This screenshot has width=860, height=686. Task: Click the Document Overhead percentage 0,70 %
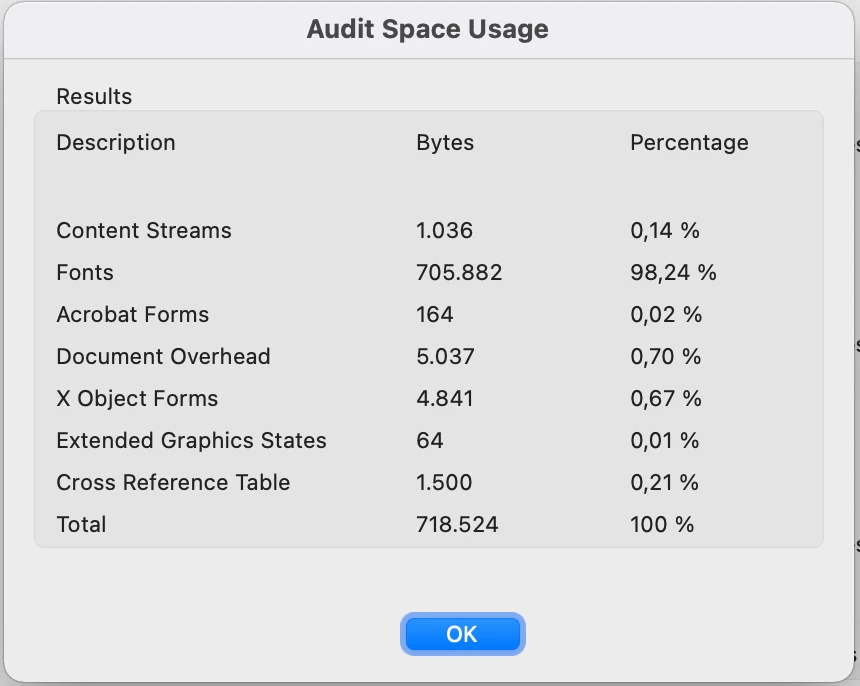point(665,357)
